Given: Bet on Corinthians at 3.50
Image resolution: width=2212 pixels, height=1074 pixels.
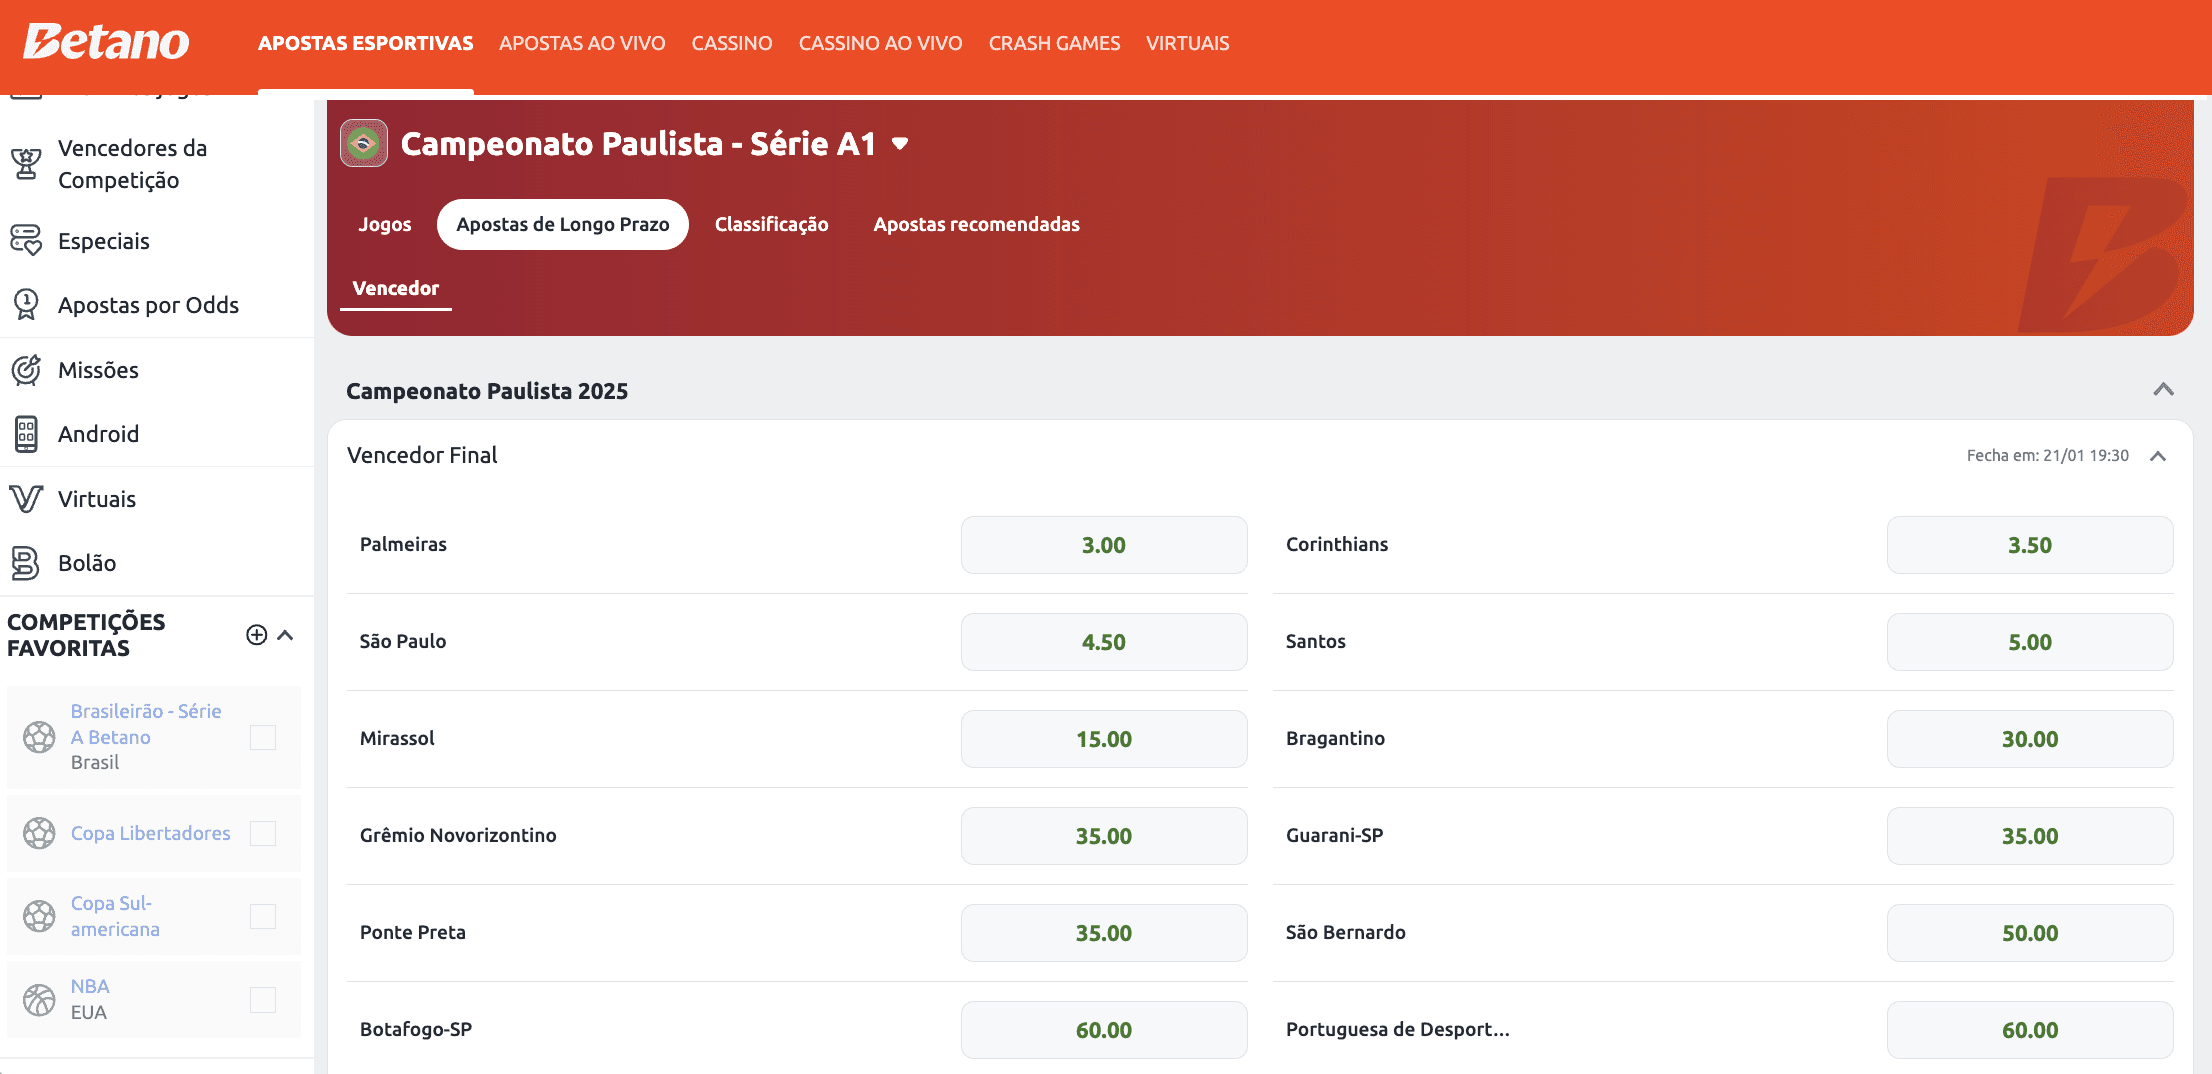Looking at the screenshot, I should click(x=2030, y=545).
